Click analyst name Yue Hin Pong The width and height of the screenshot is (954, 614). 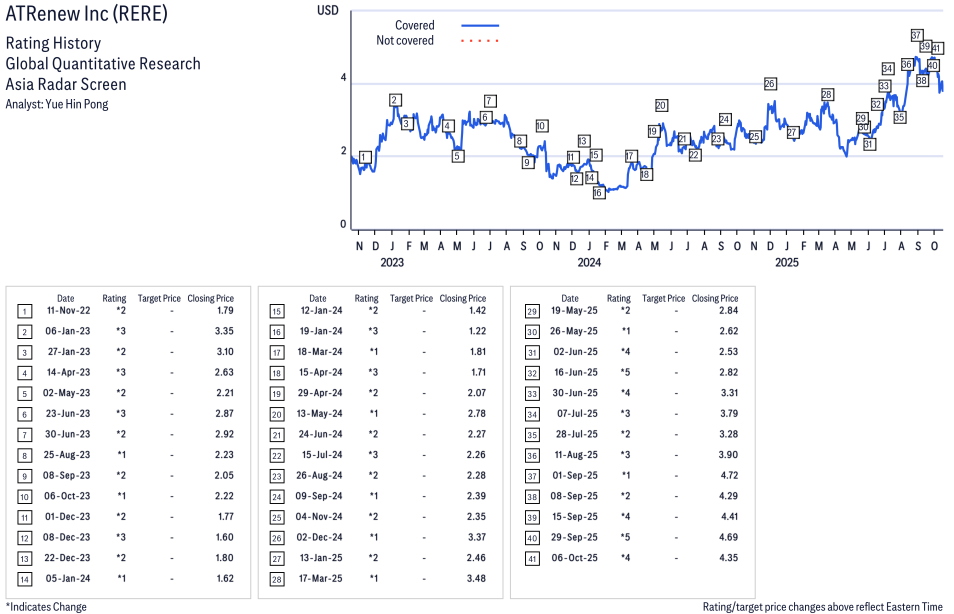pos(57,104)
